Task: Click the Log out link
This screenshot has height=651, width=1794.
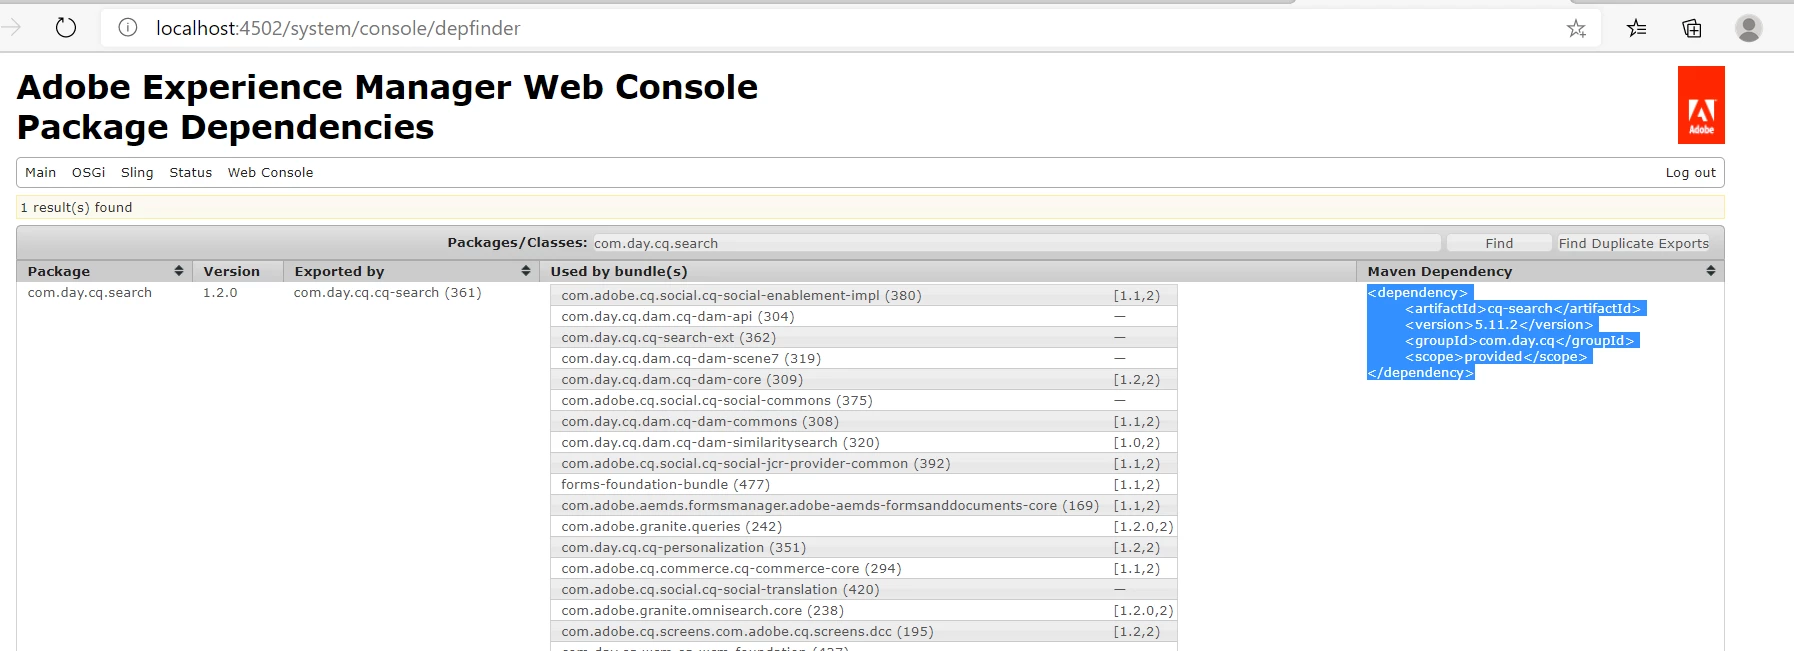Action: 1691,172
